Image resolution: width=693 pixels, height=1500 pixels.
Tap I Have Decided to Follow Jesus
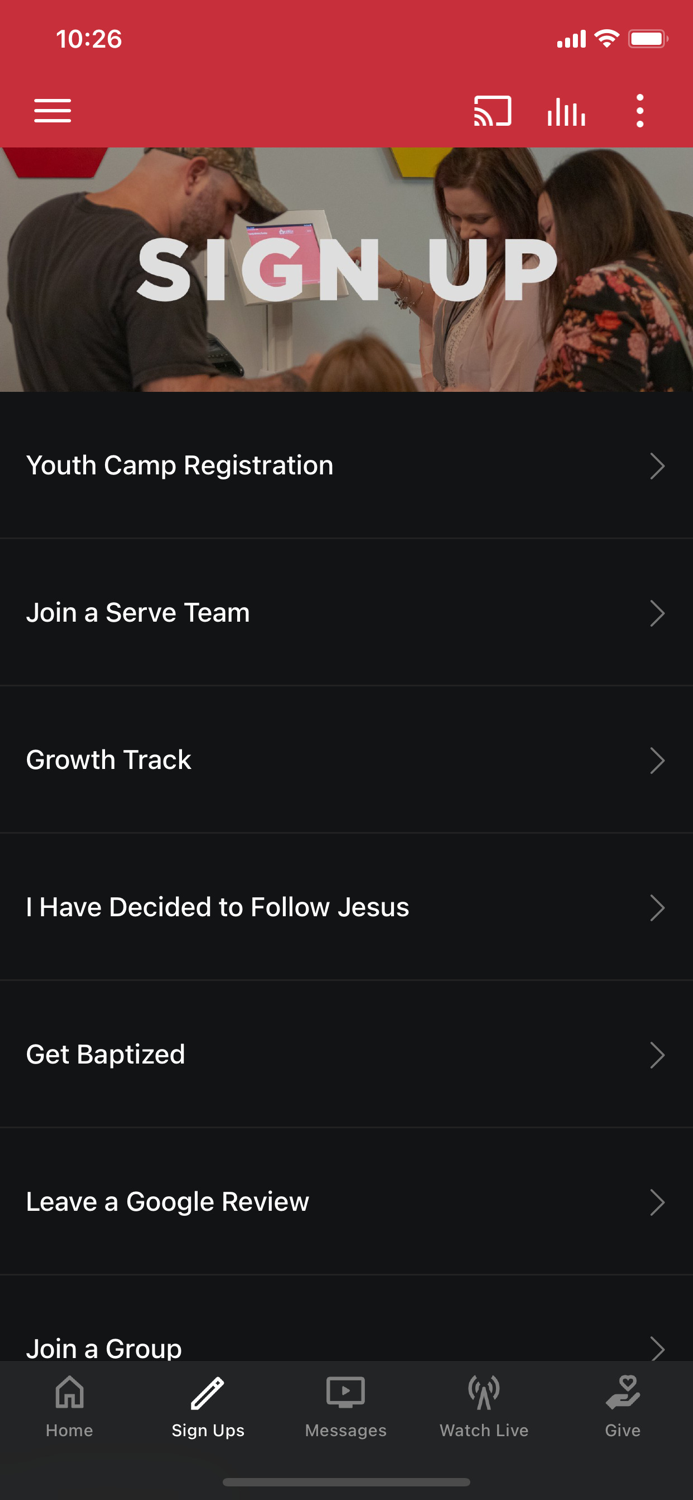[x=346, y=907]
